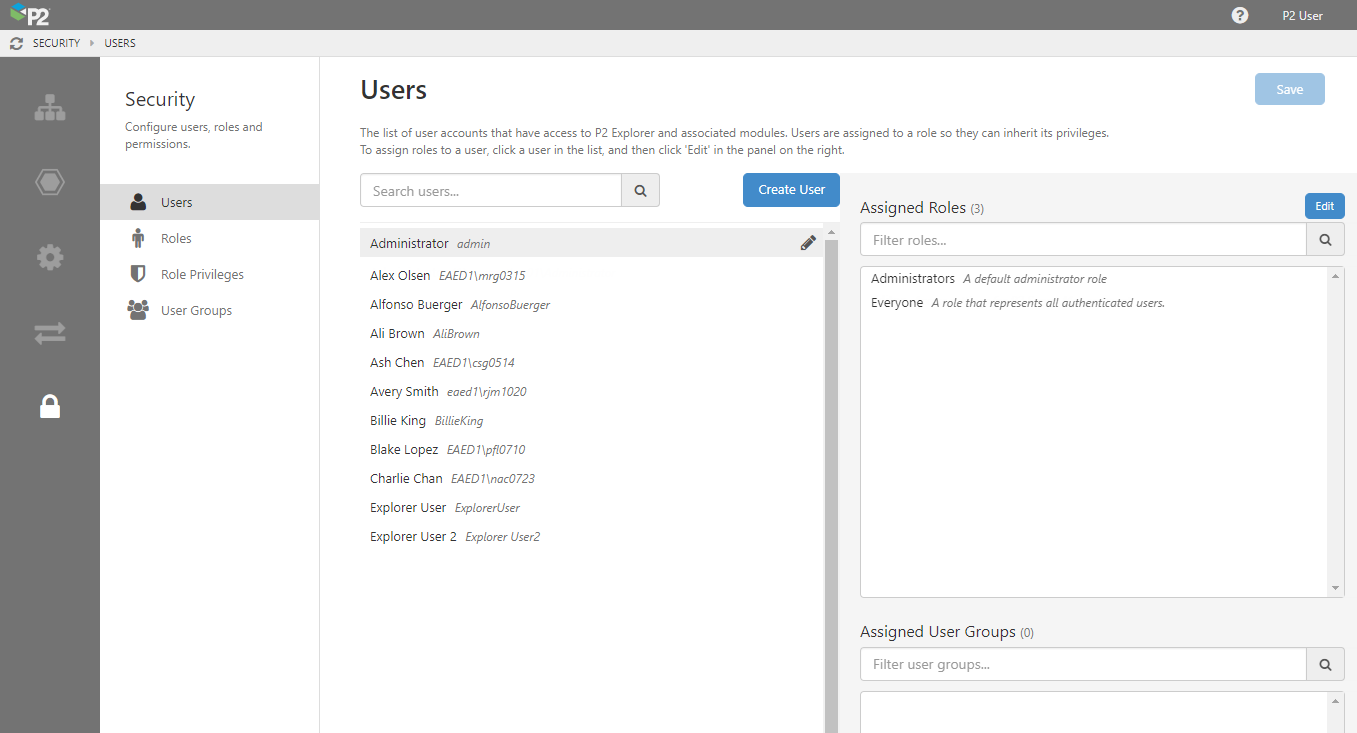Open the P2 User account menu
This screenshot has height=733, width=1357.
tap(1302, 15)
